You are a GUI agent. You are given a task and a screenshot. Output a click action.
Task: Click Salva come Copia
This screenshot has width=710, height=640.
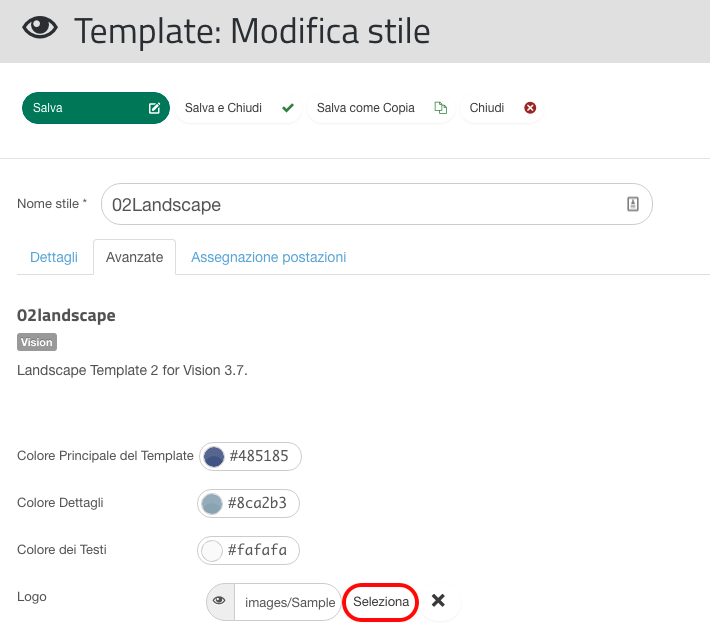coord(381,108)
